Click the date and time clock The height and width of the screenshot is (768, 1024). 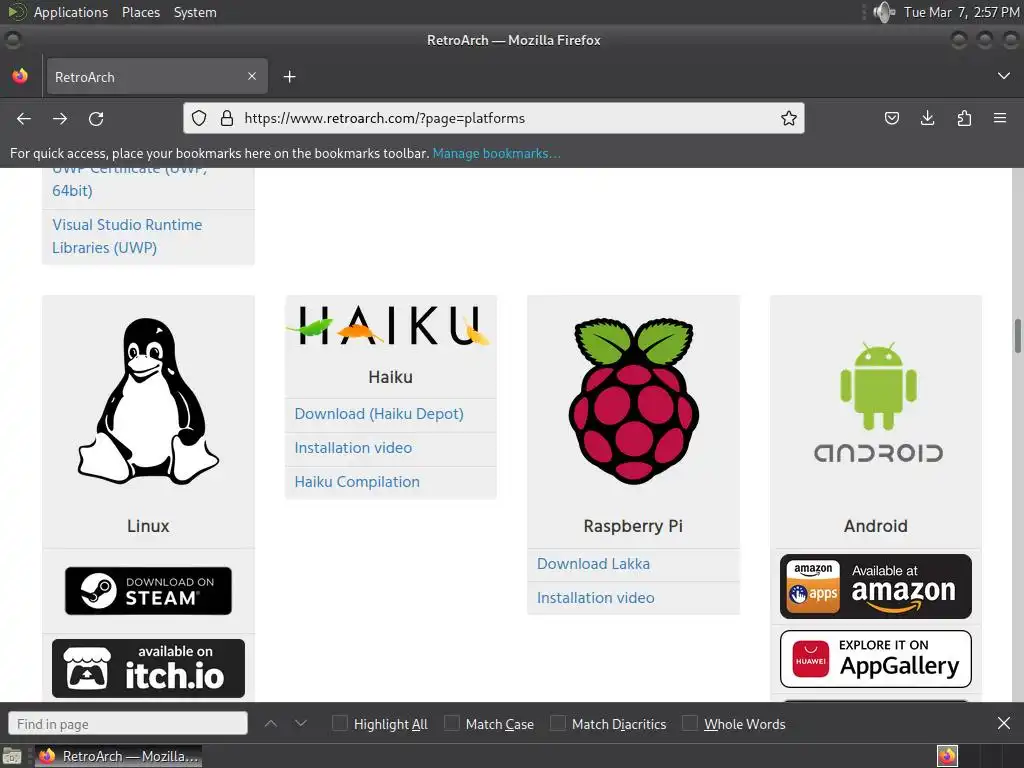(x=961, y=12)
